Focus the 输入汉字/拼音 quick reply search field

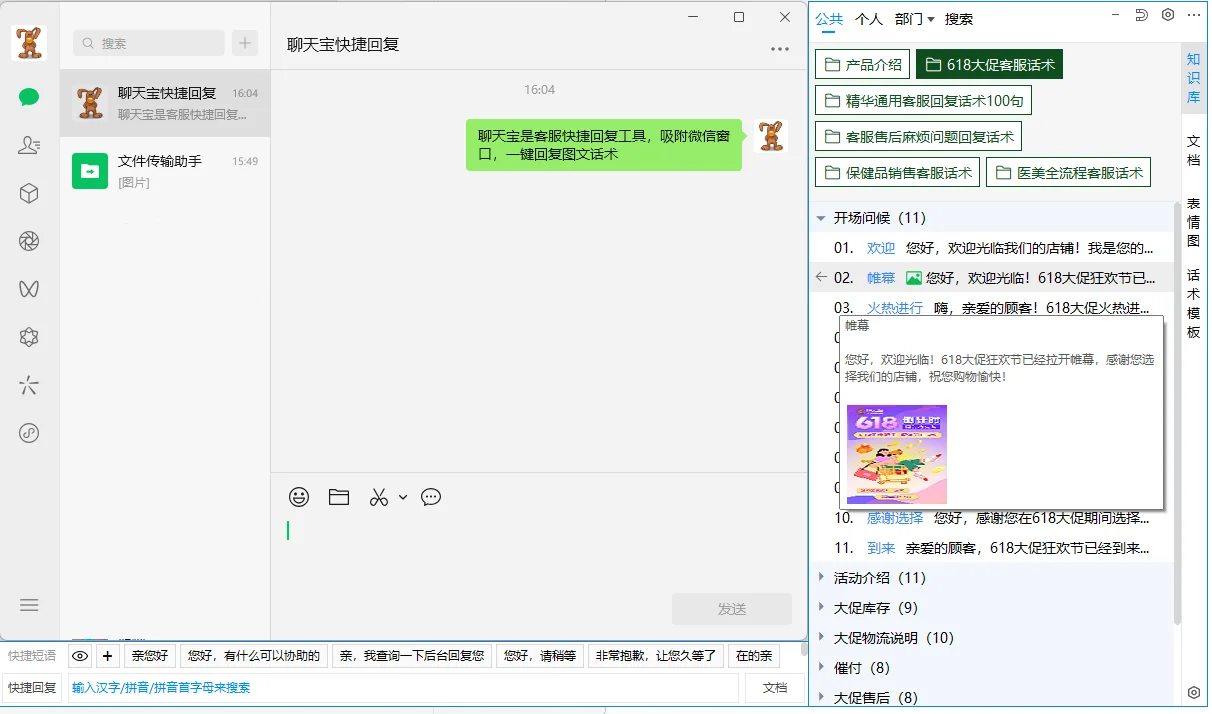pyautogui.click(x=403, y=688)
